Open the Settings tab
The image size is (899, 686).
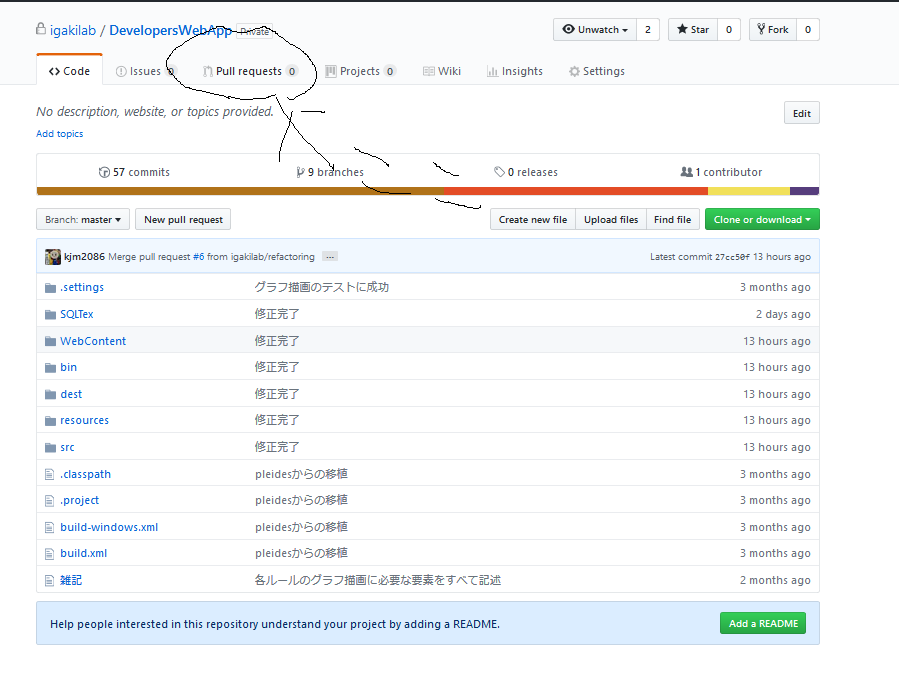[596, 71]
